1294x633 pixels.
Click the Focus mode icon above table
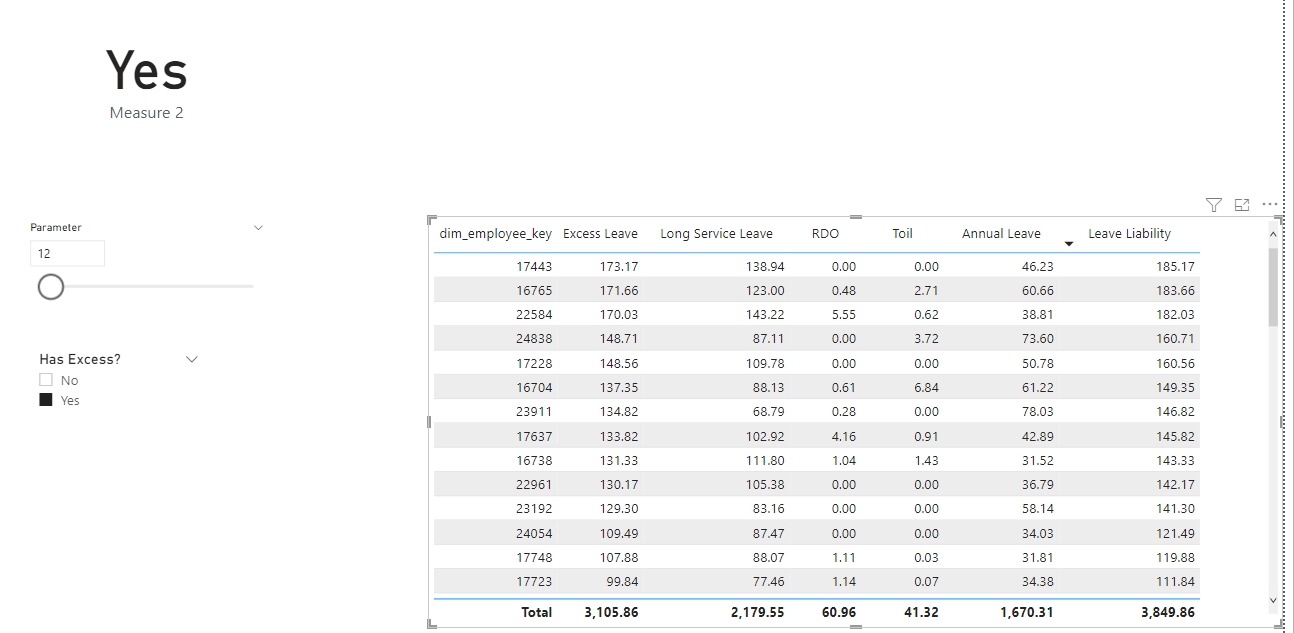pyautogui.click(x=1242, y=205)
